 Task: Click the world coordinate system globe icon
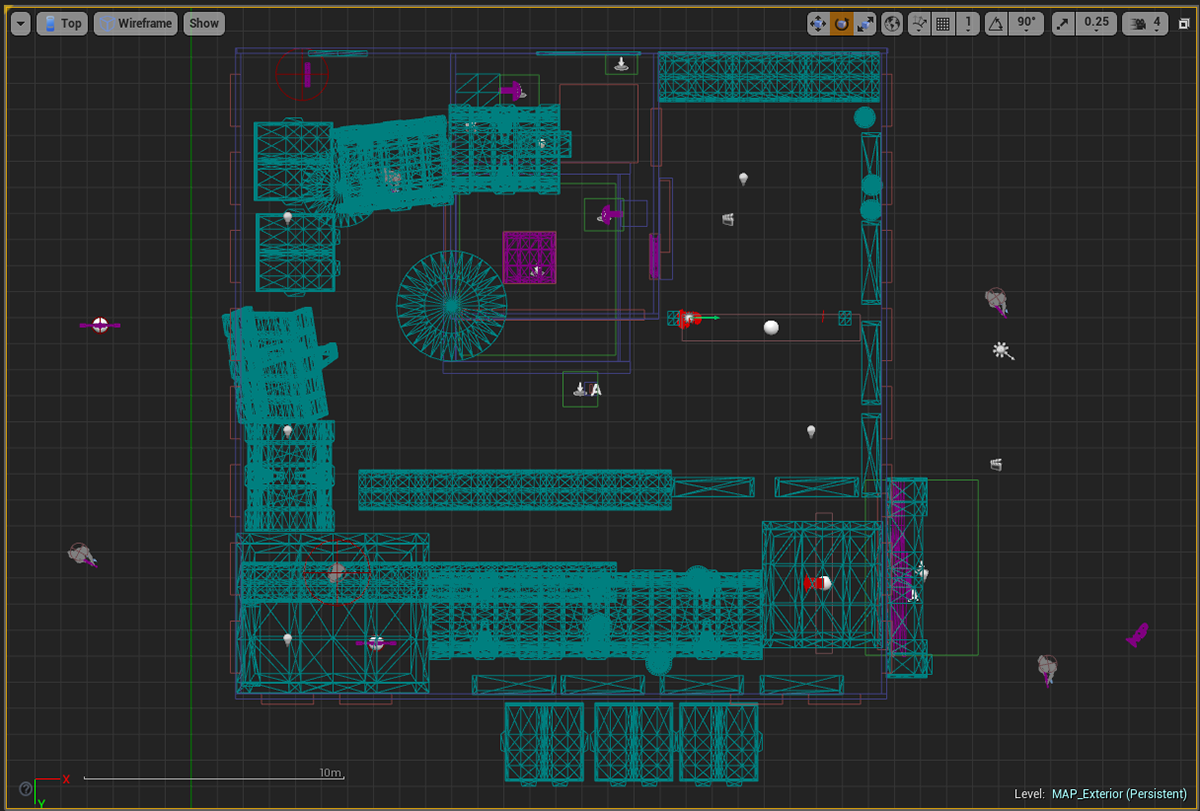pyautogui.click(x=892, y=23)
